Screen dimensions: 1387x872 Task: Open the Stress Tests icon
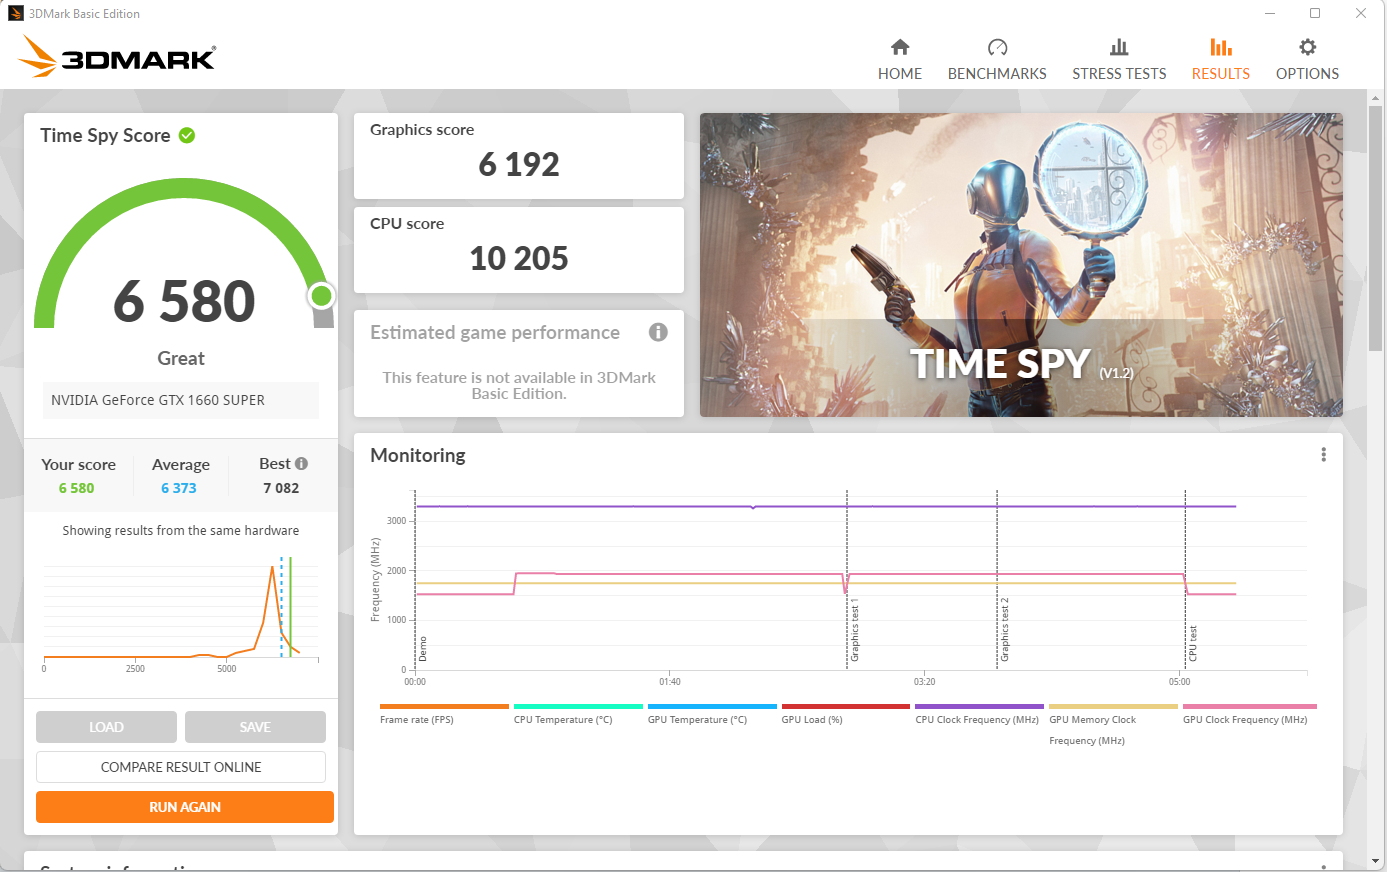coord(1119,47)
